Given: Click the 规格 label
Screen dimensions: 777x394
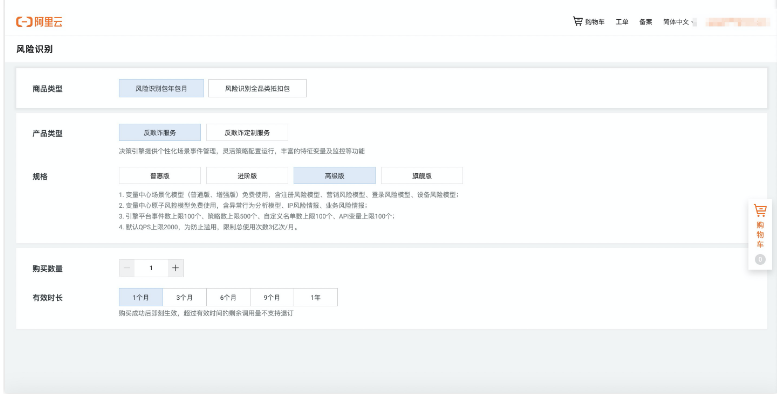Looking at the screenshot, I should pos(40,176).
